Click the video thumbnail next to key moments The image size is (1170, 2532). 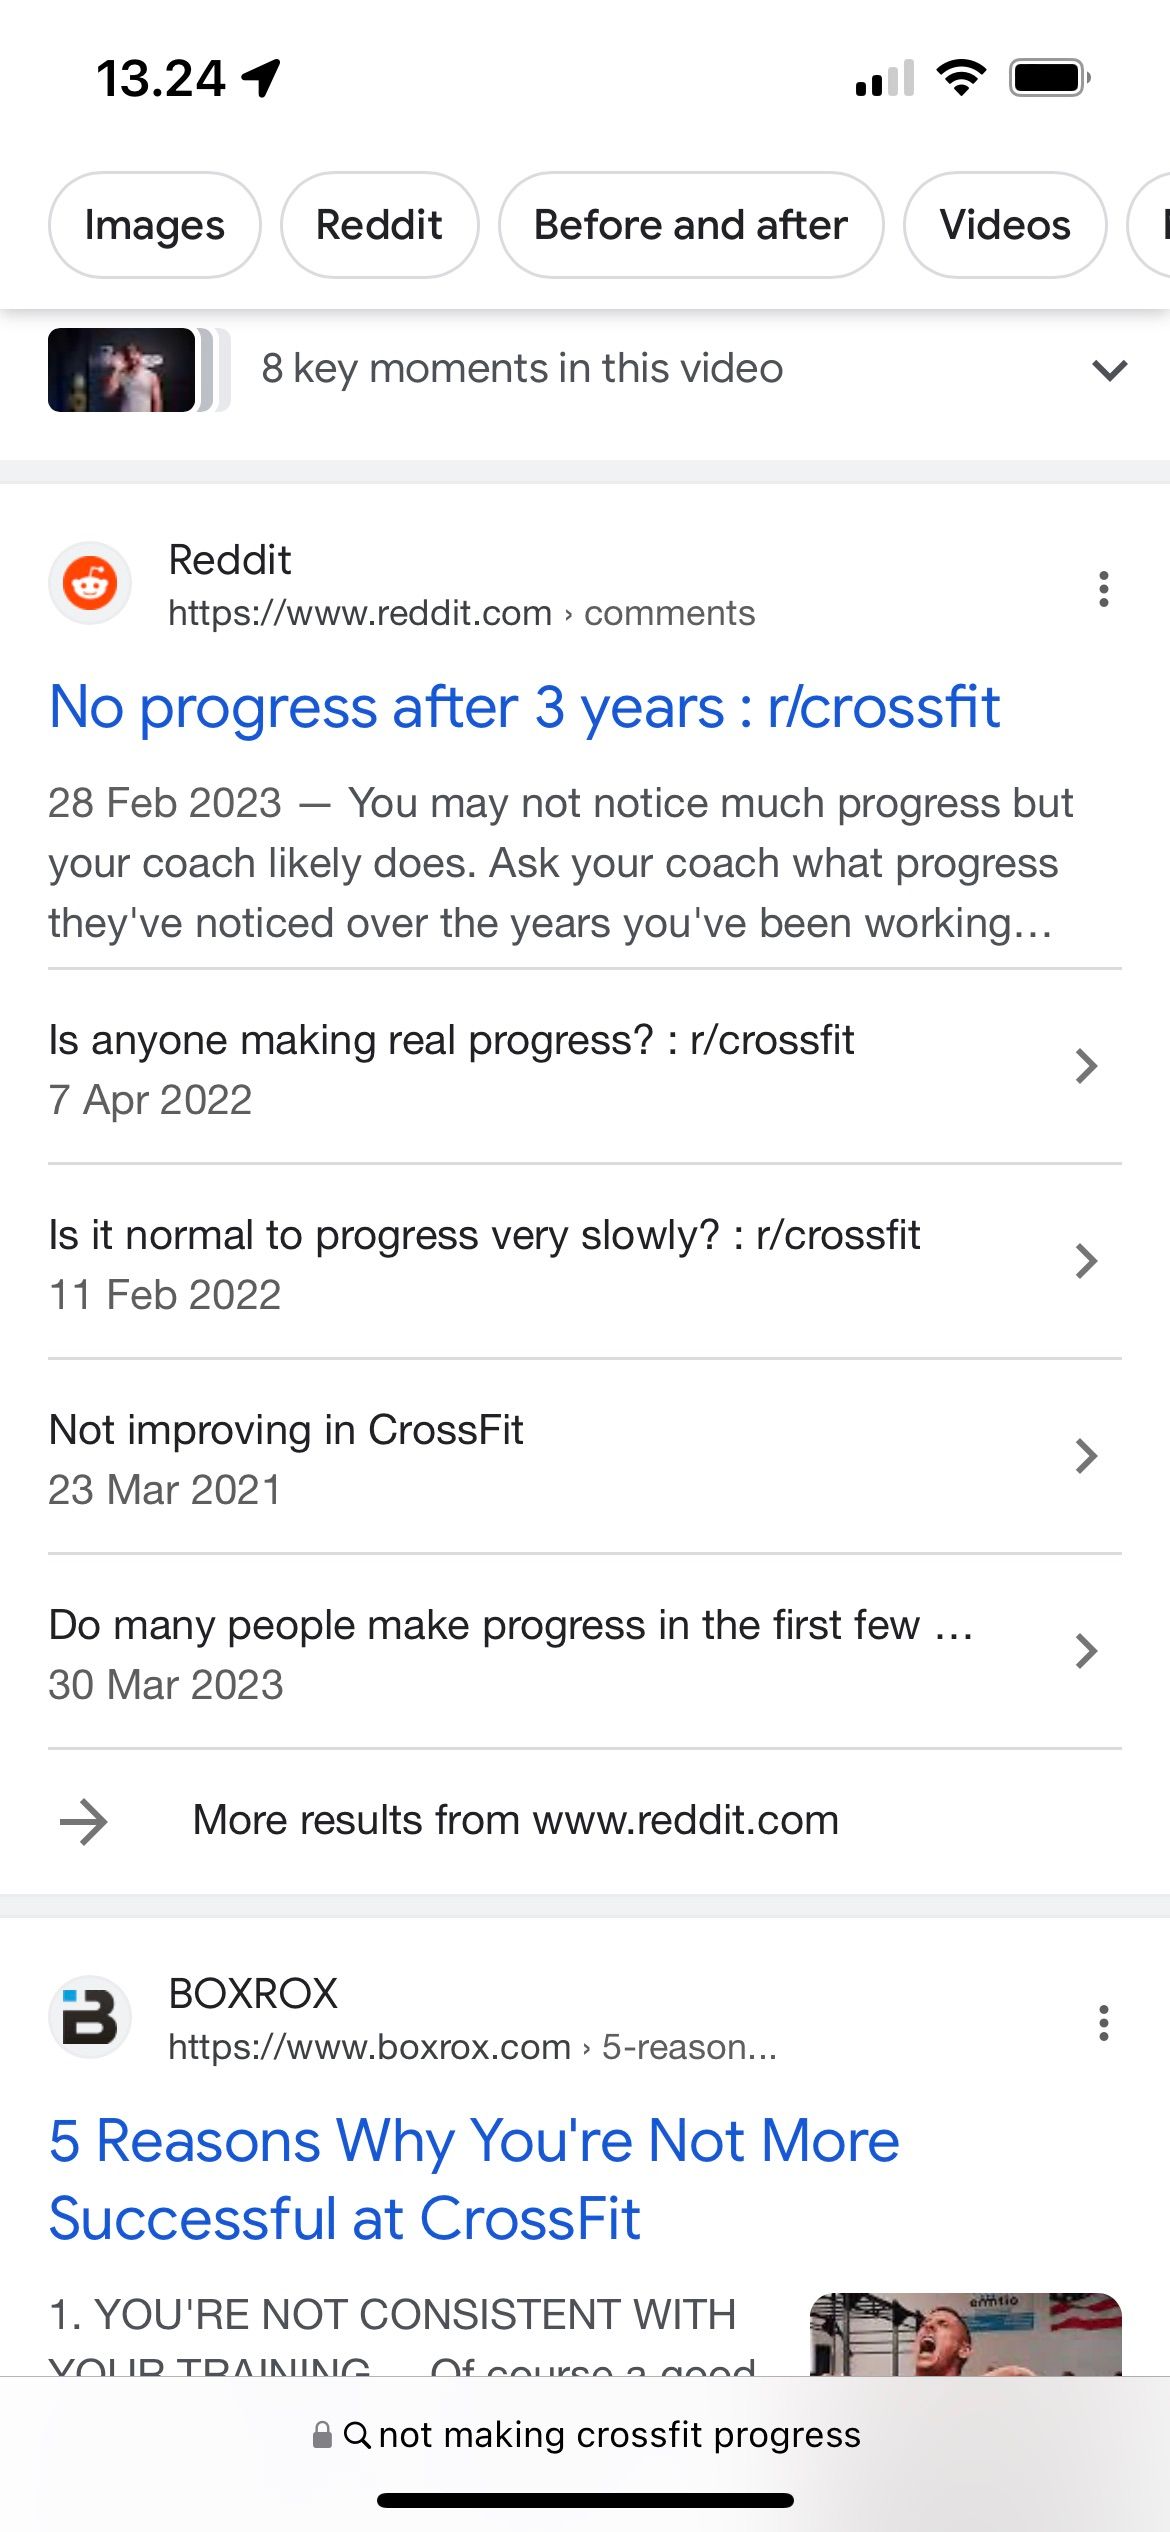[120, 371]
